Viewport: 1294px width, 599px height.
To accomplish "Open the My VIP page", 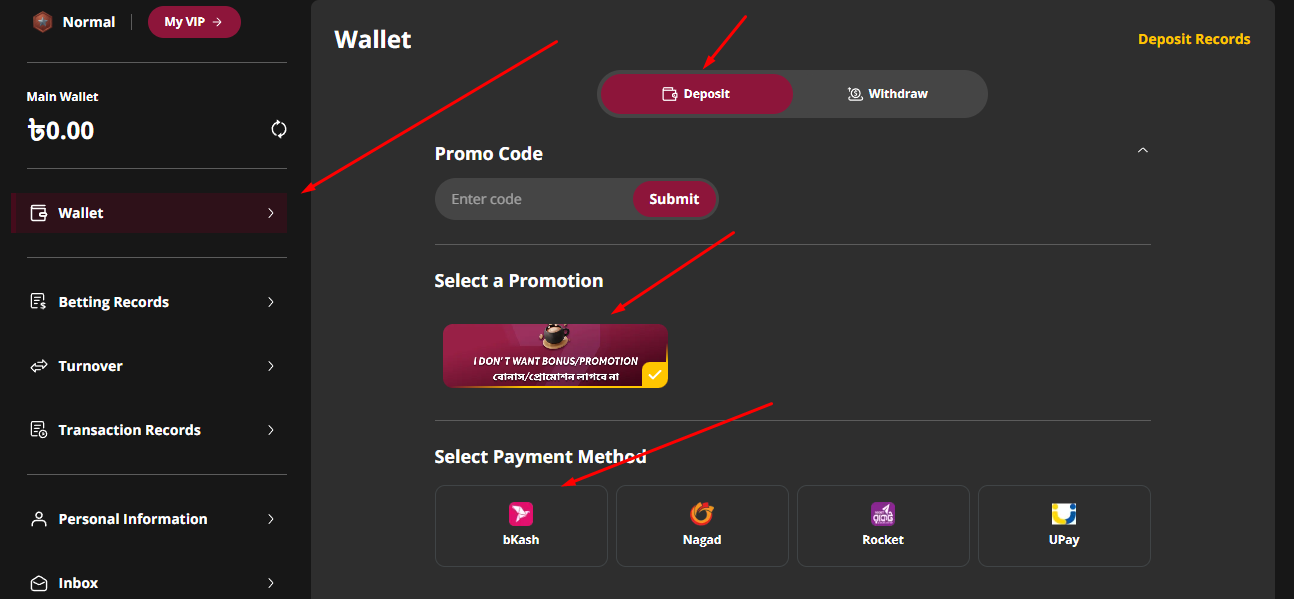I will (x=194, y=21).
